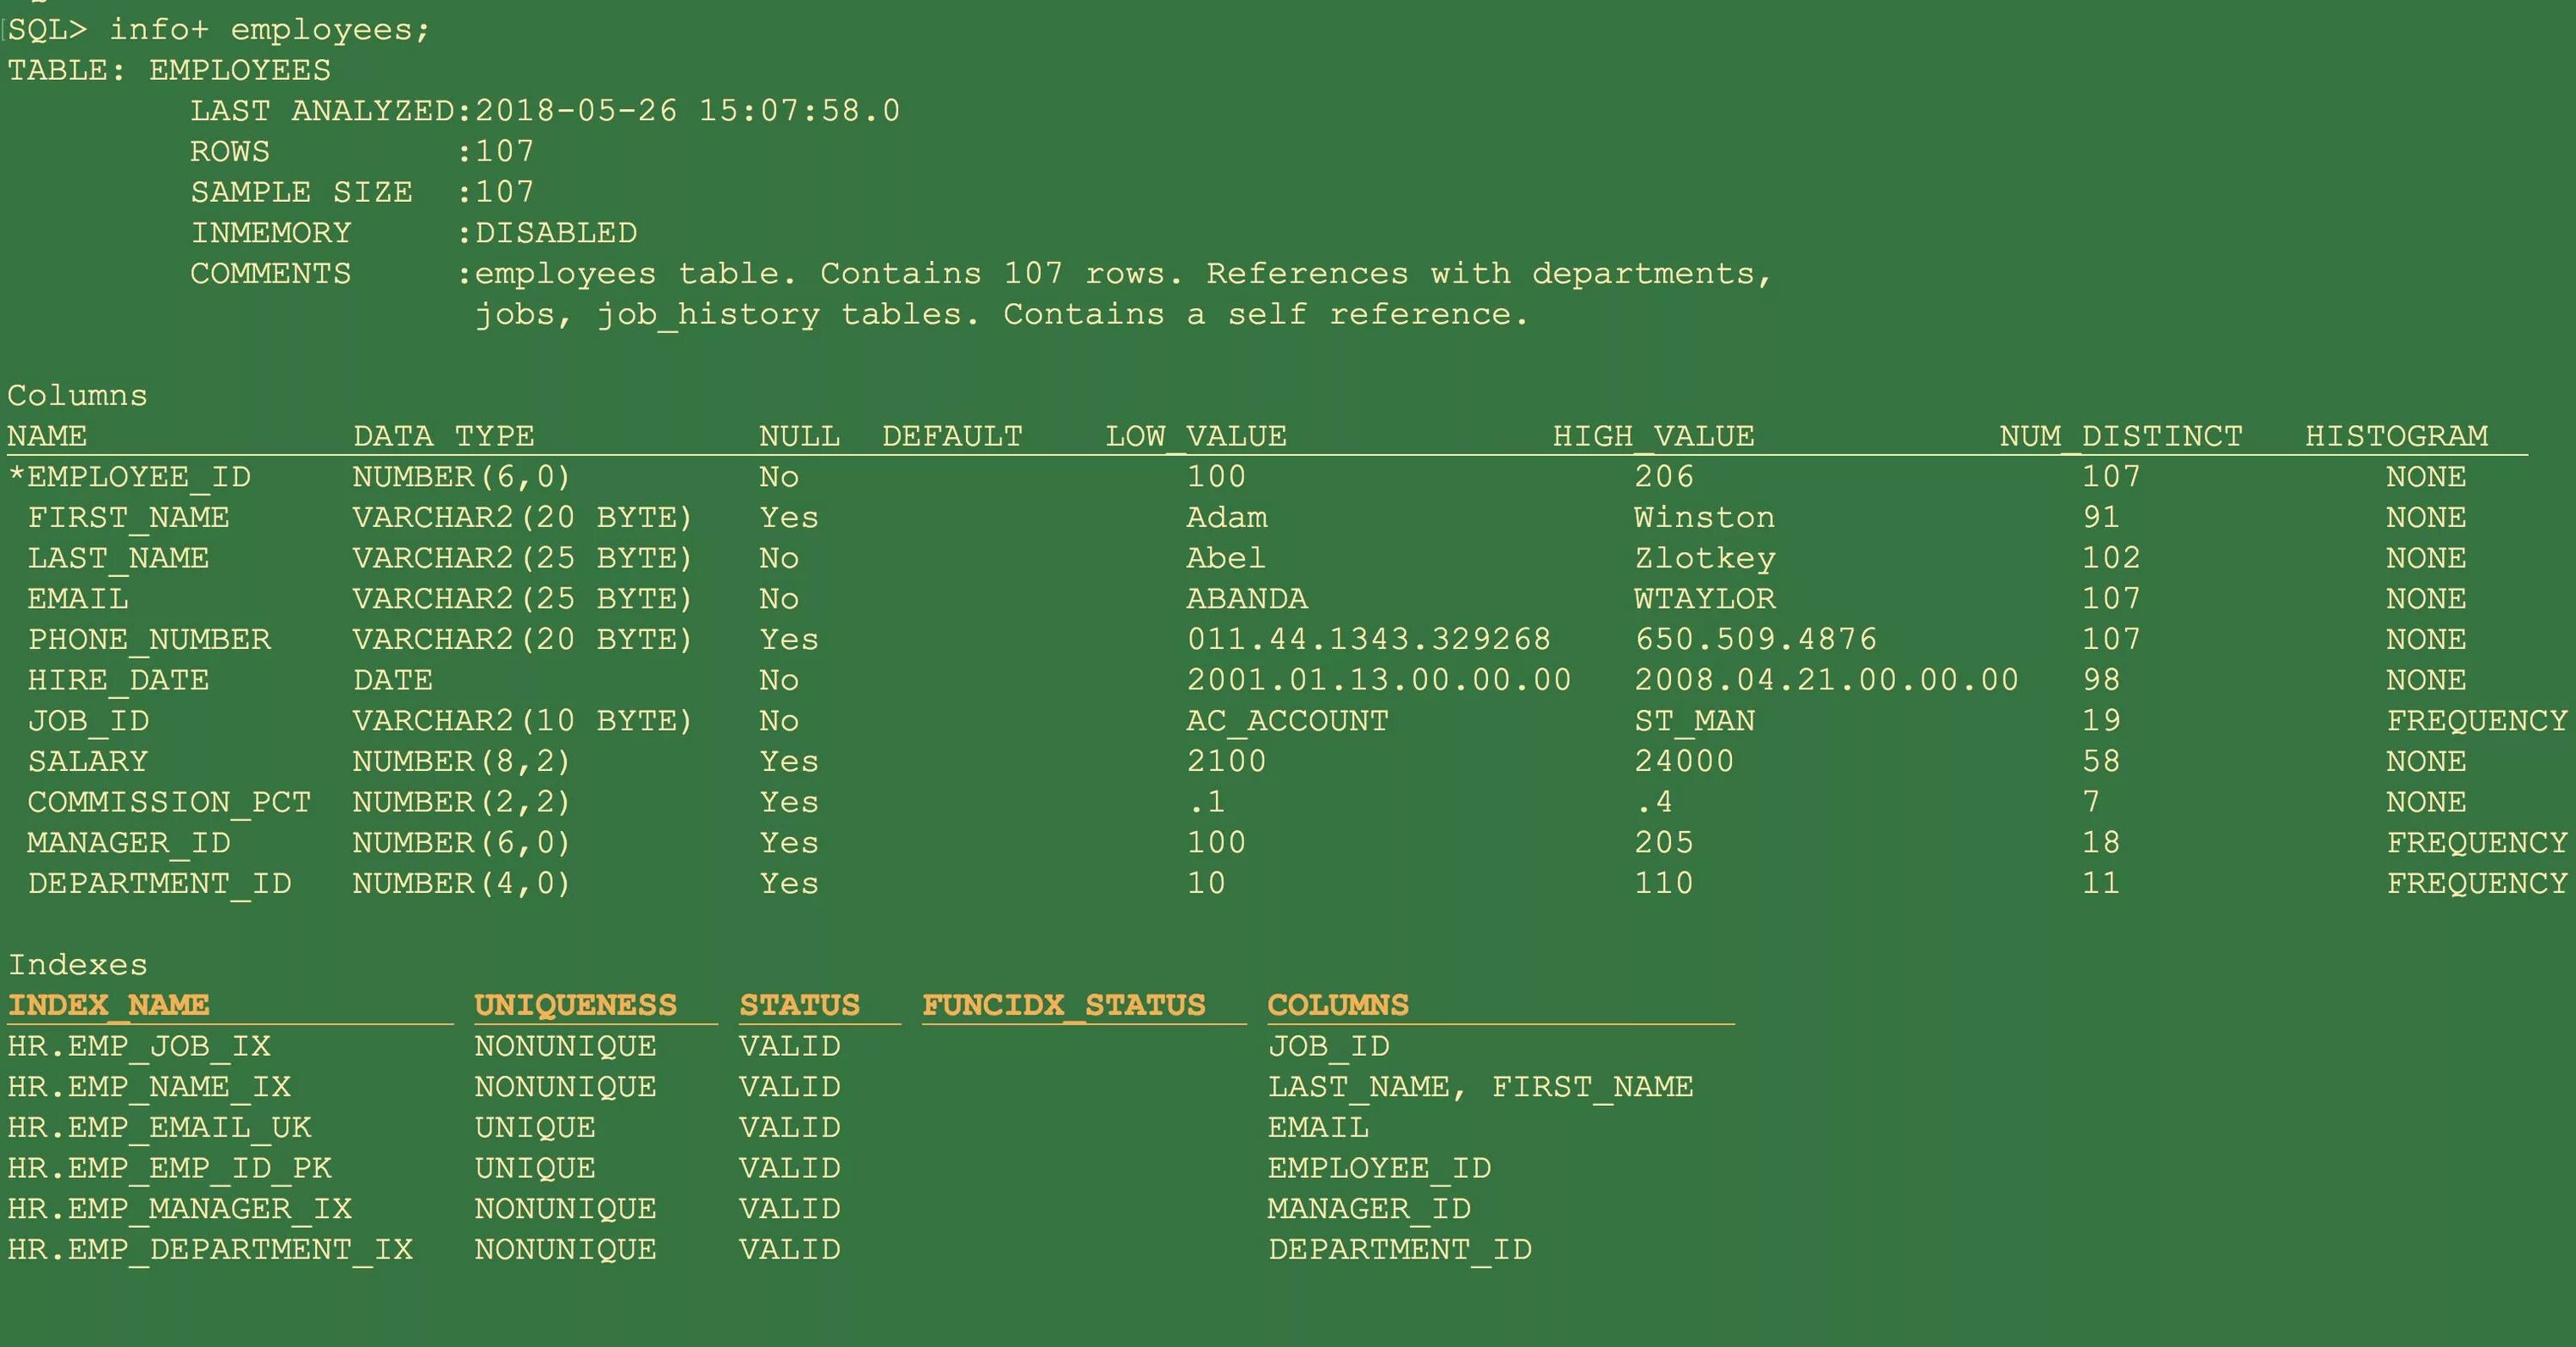
Task: Click the LAST ANALYZED timestamp
Action: (x=687, y=111)
